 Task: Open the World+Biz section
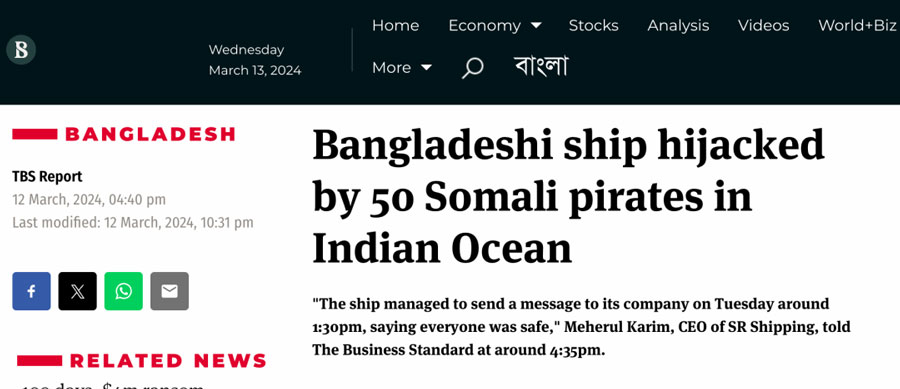pyautogui.click(x=858, y=26)
